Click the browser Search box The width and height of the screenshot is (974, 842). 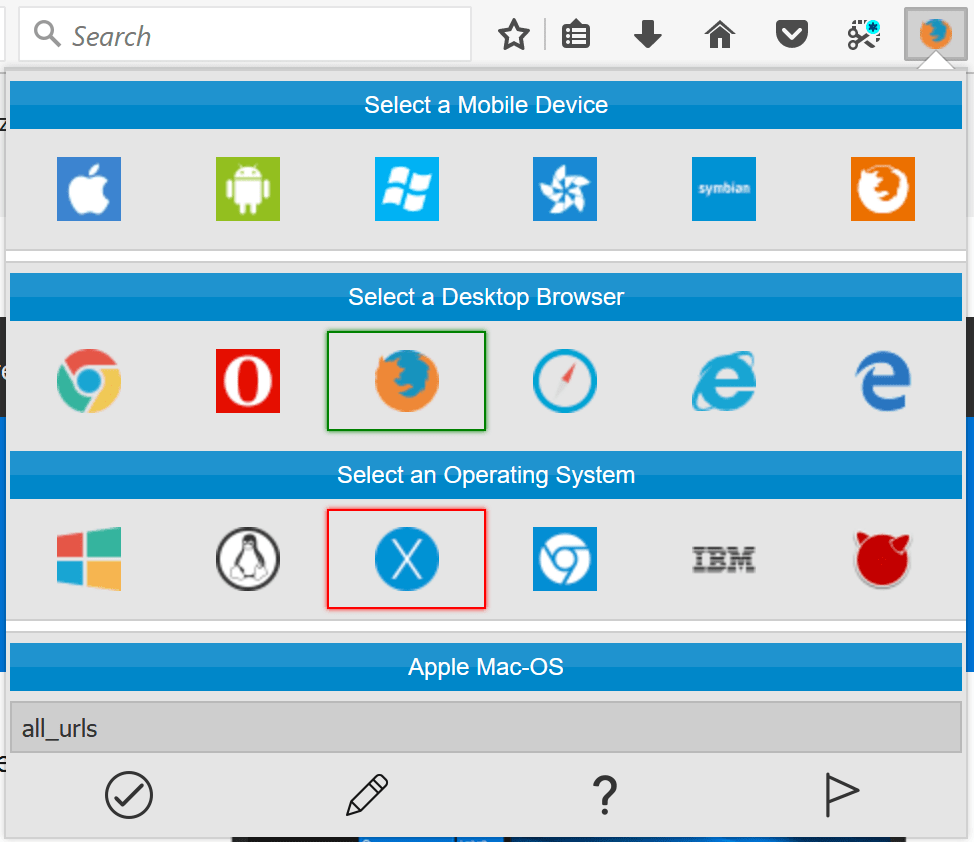245,35
